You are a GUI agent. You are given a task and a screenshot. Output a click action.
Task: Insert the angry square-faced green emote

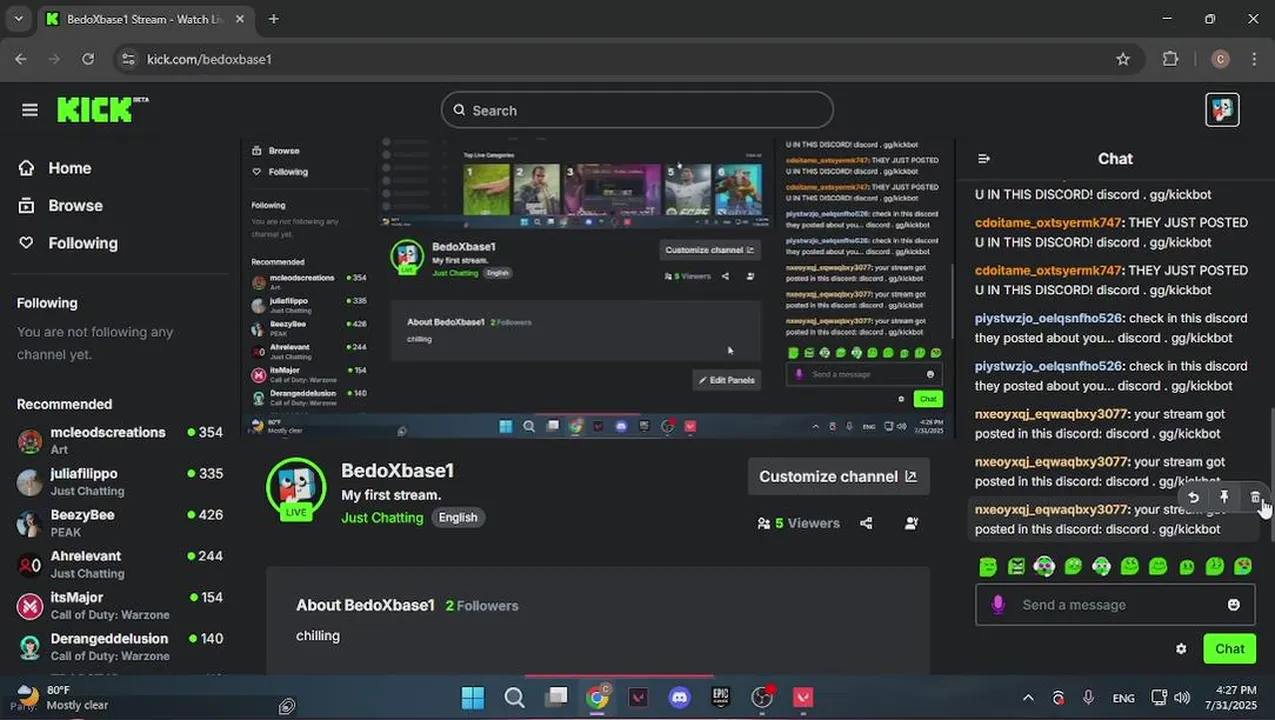click(1016, 567)
